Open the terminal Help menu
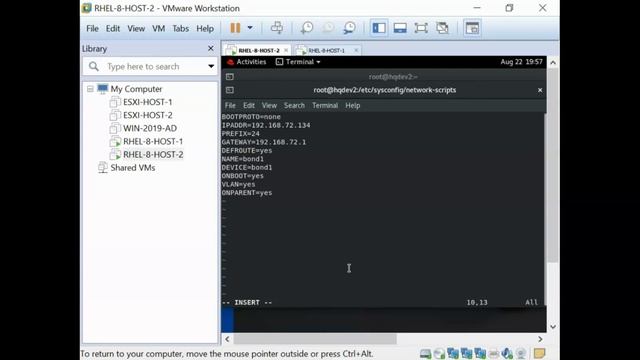 [353, 105]
